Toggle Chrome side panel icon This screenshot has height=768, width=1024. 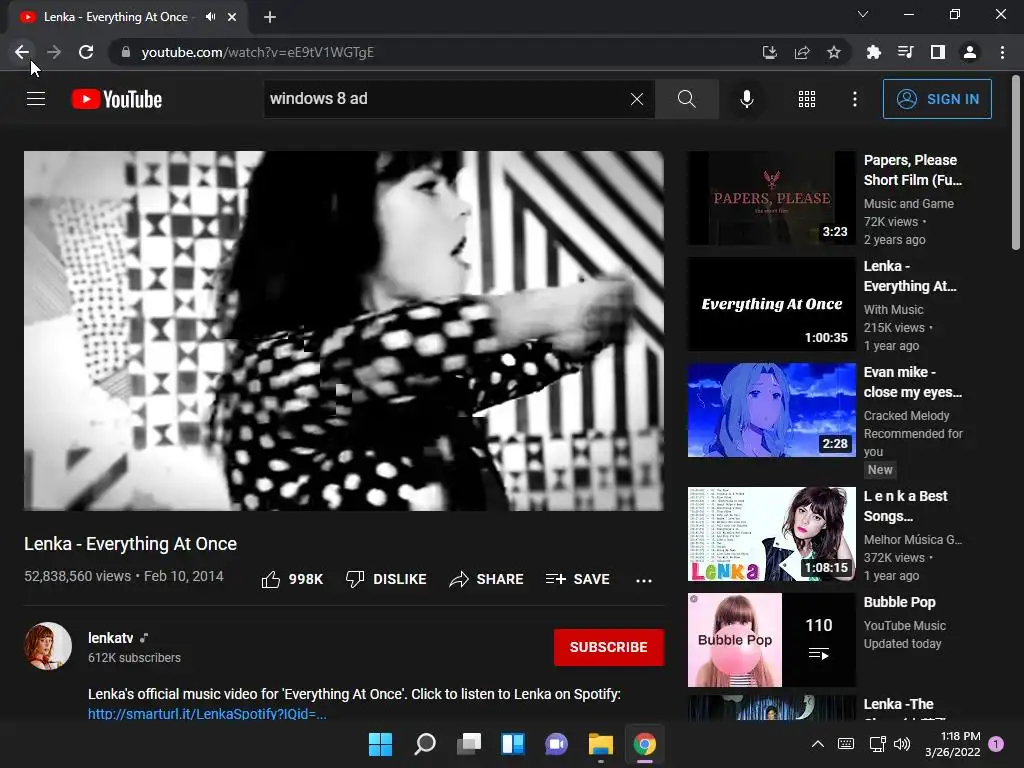pos(938,52)
